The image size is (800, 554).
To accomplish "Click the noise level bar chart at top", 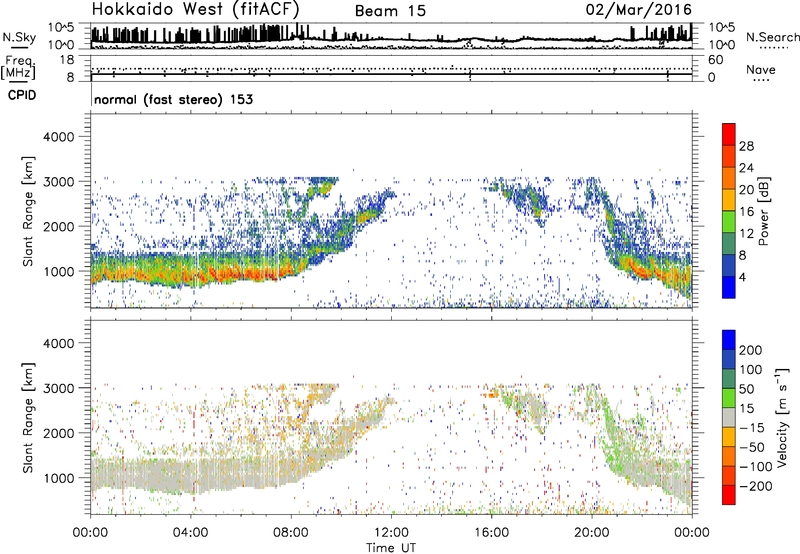I will [x=391, y=36].
